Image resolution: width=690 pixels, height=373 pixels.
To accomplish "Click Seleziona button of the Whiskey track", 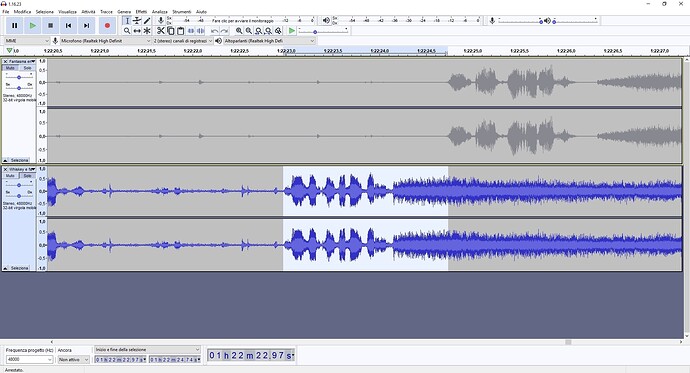I will click(19, 268).
